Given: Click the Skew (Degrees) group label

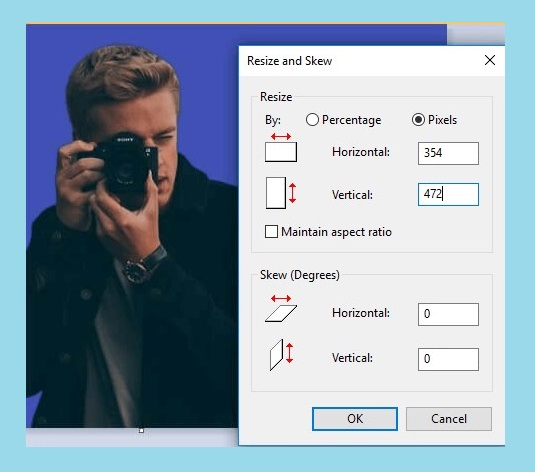Looking at the screenshot, I should click(300, 275).
